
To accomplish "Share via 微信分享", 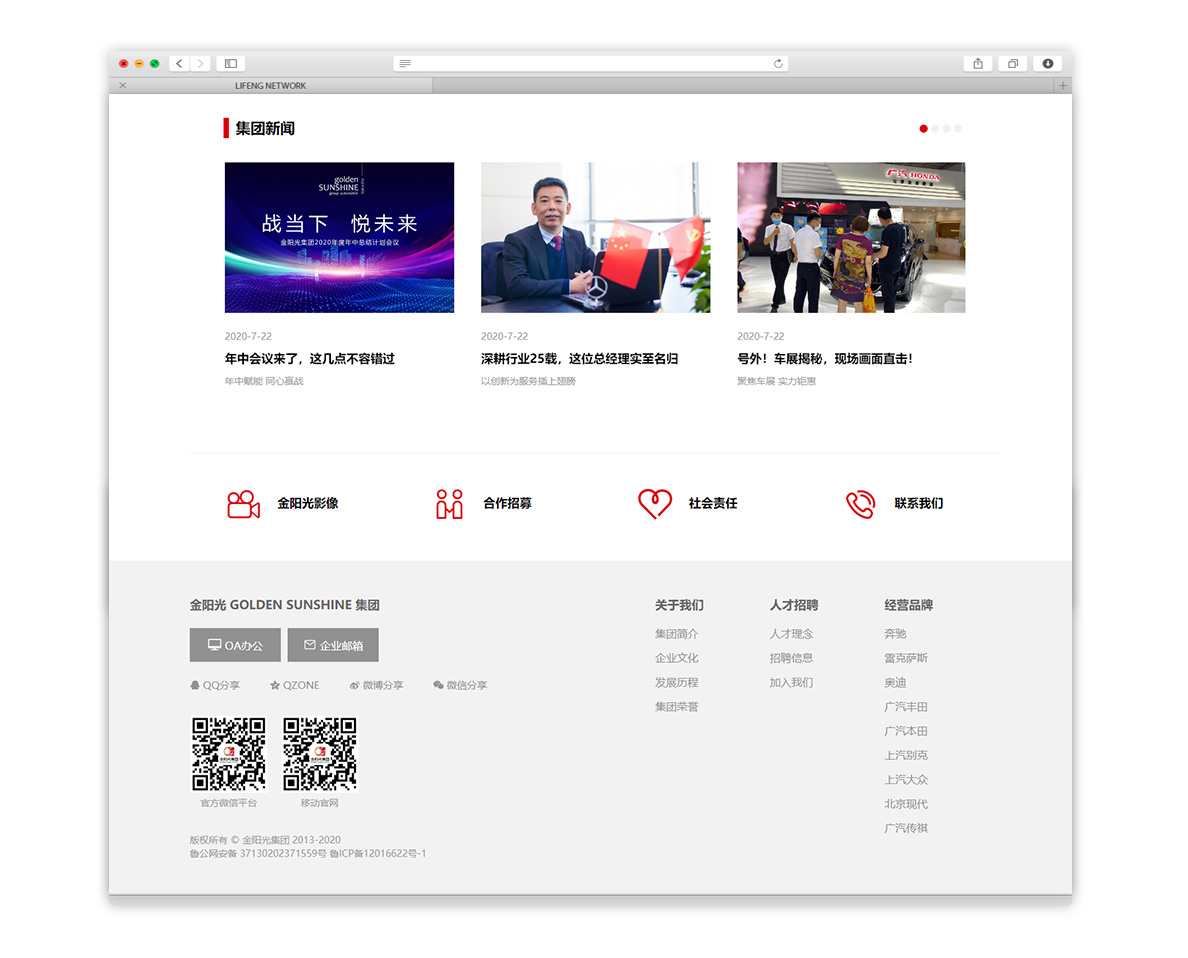I will 460,685.
